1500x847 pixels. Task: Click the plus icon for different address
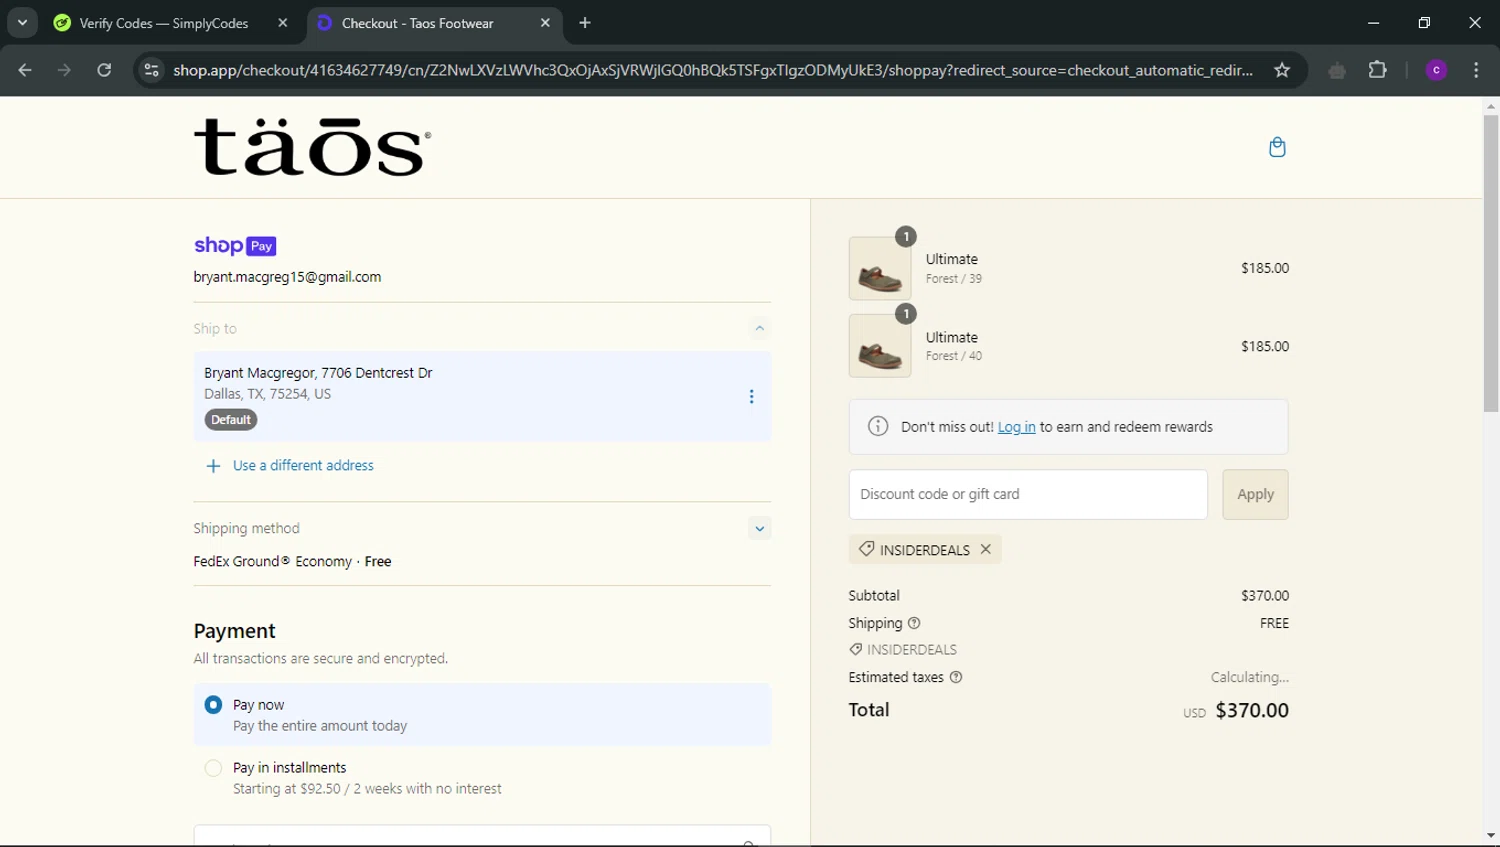(213, 466)
